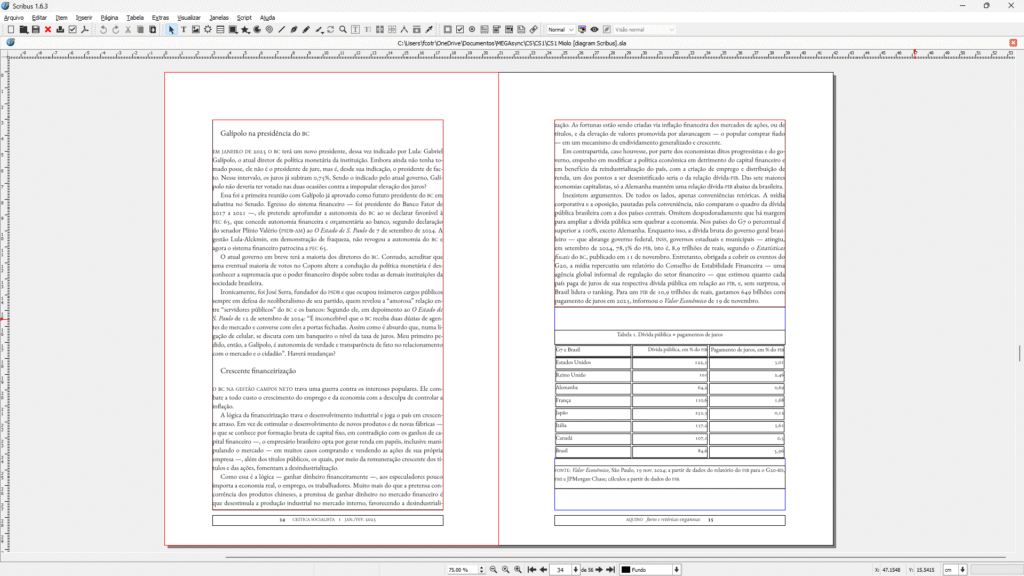Select the Image Frame tool

(195, 29)
